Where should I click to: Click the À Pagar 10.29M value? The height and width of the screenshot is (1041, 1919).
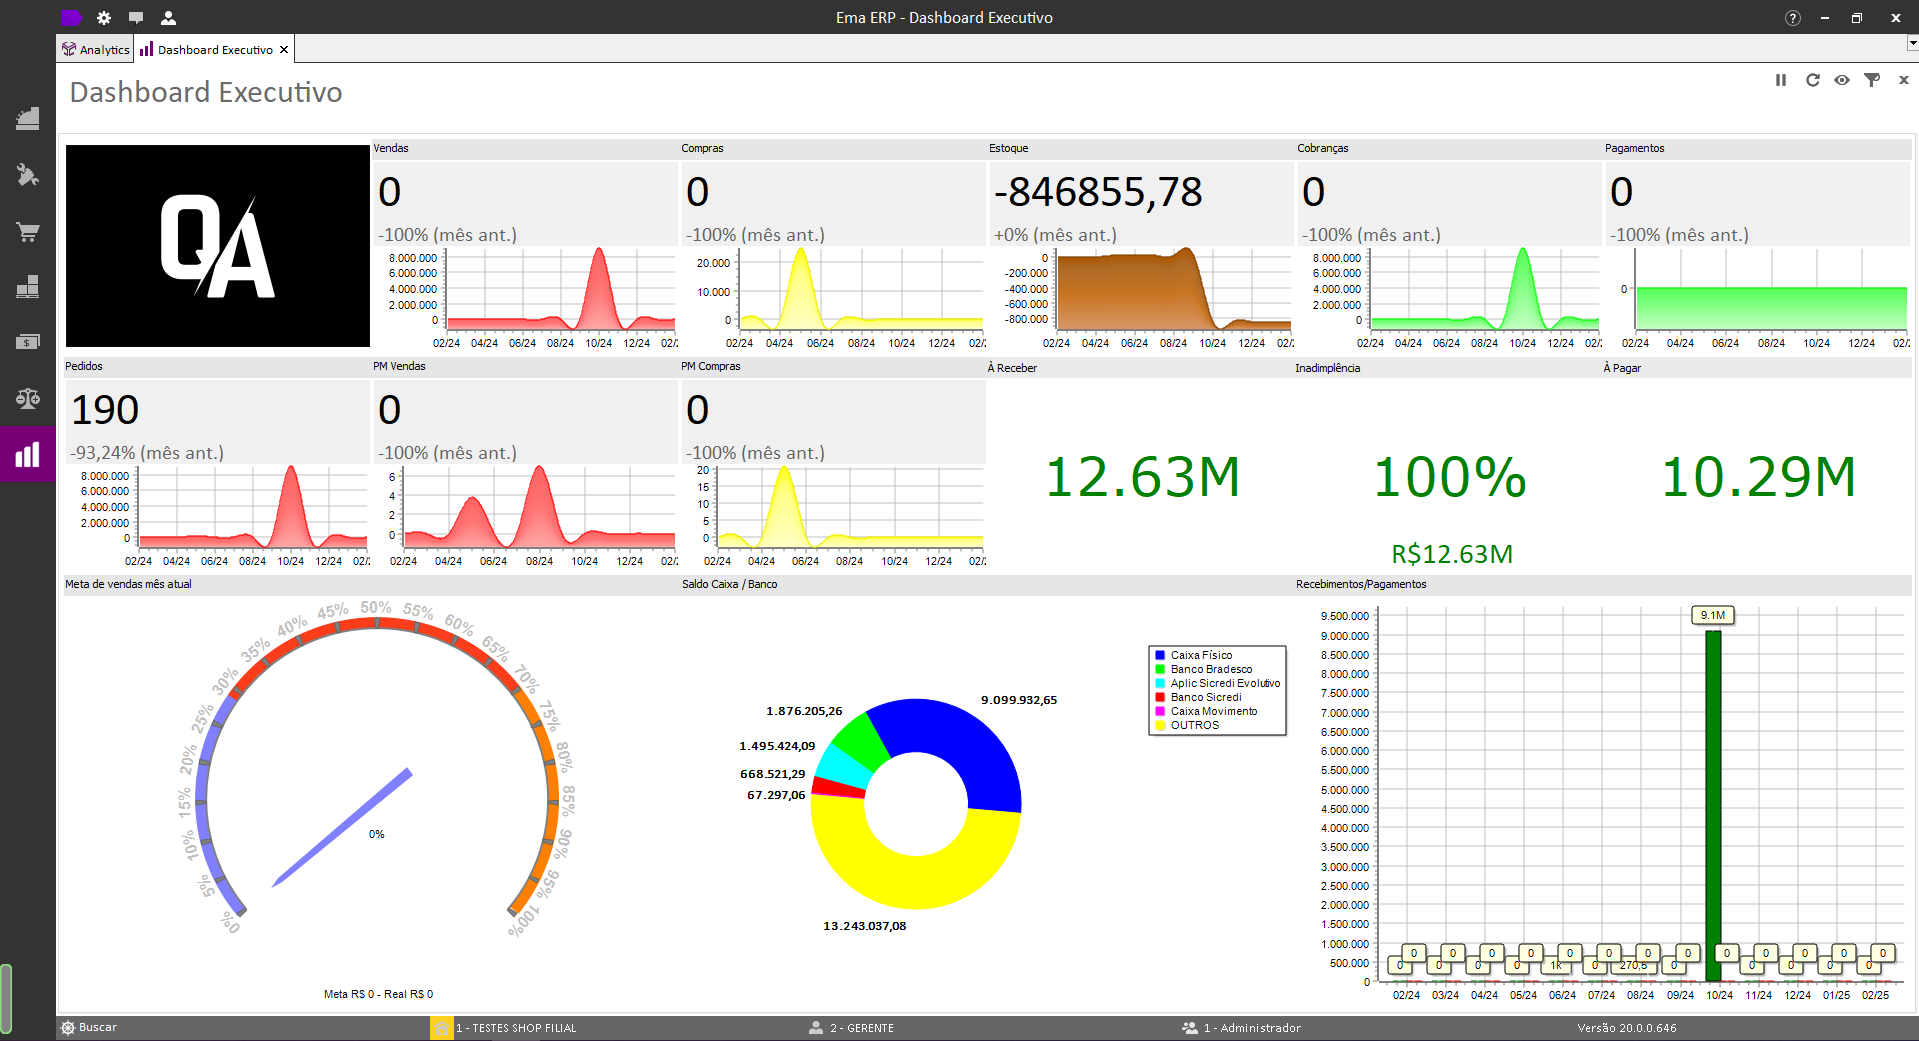pos(1758,477)
